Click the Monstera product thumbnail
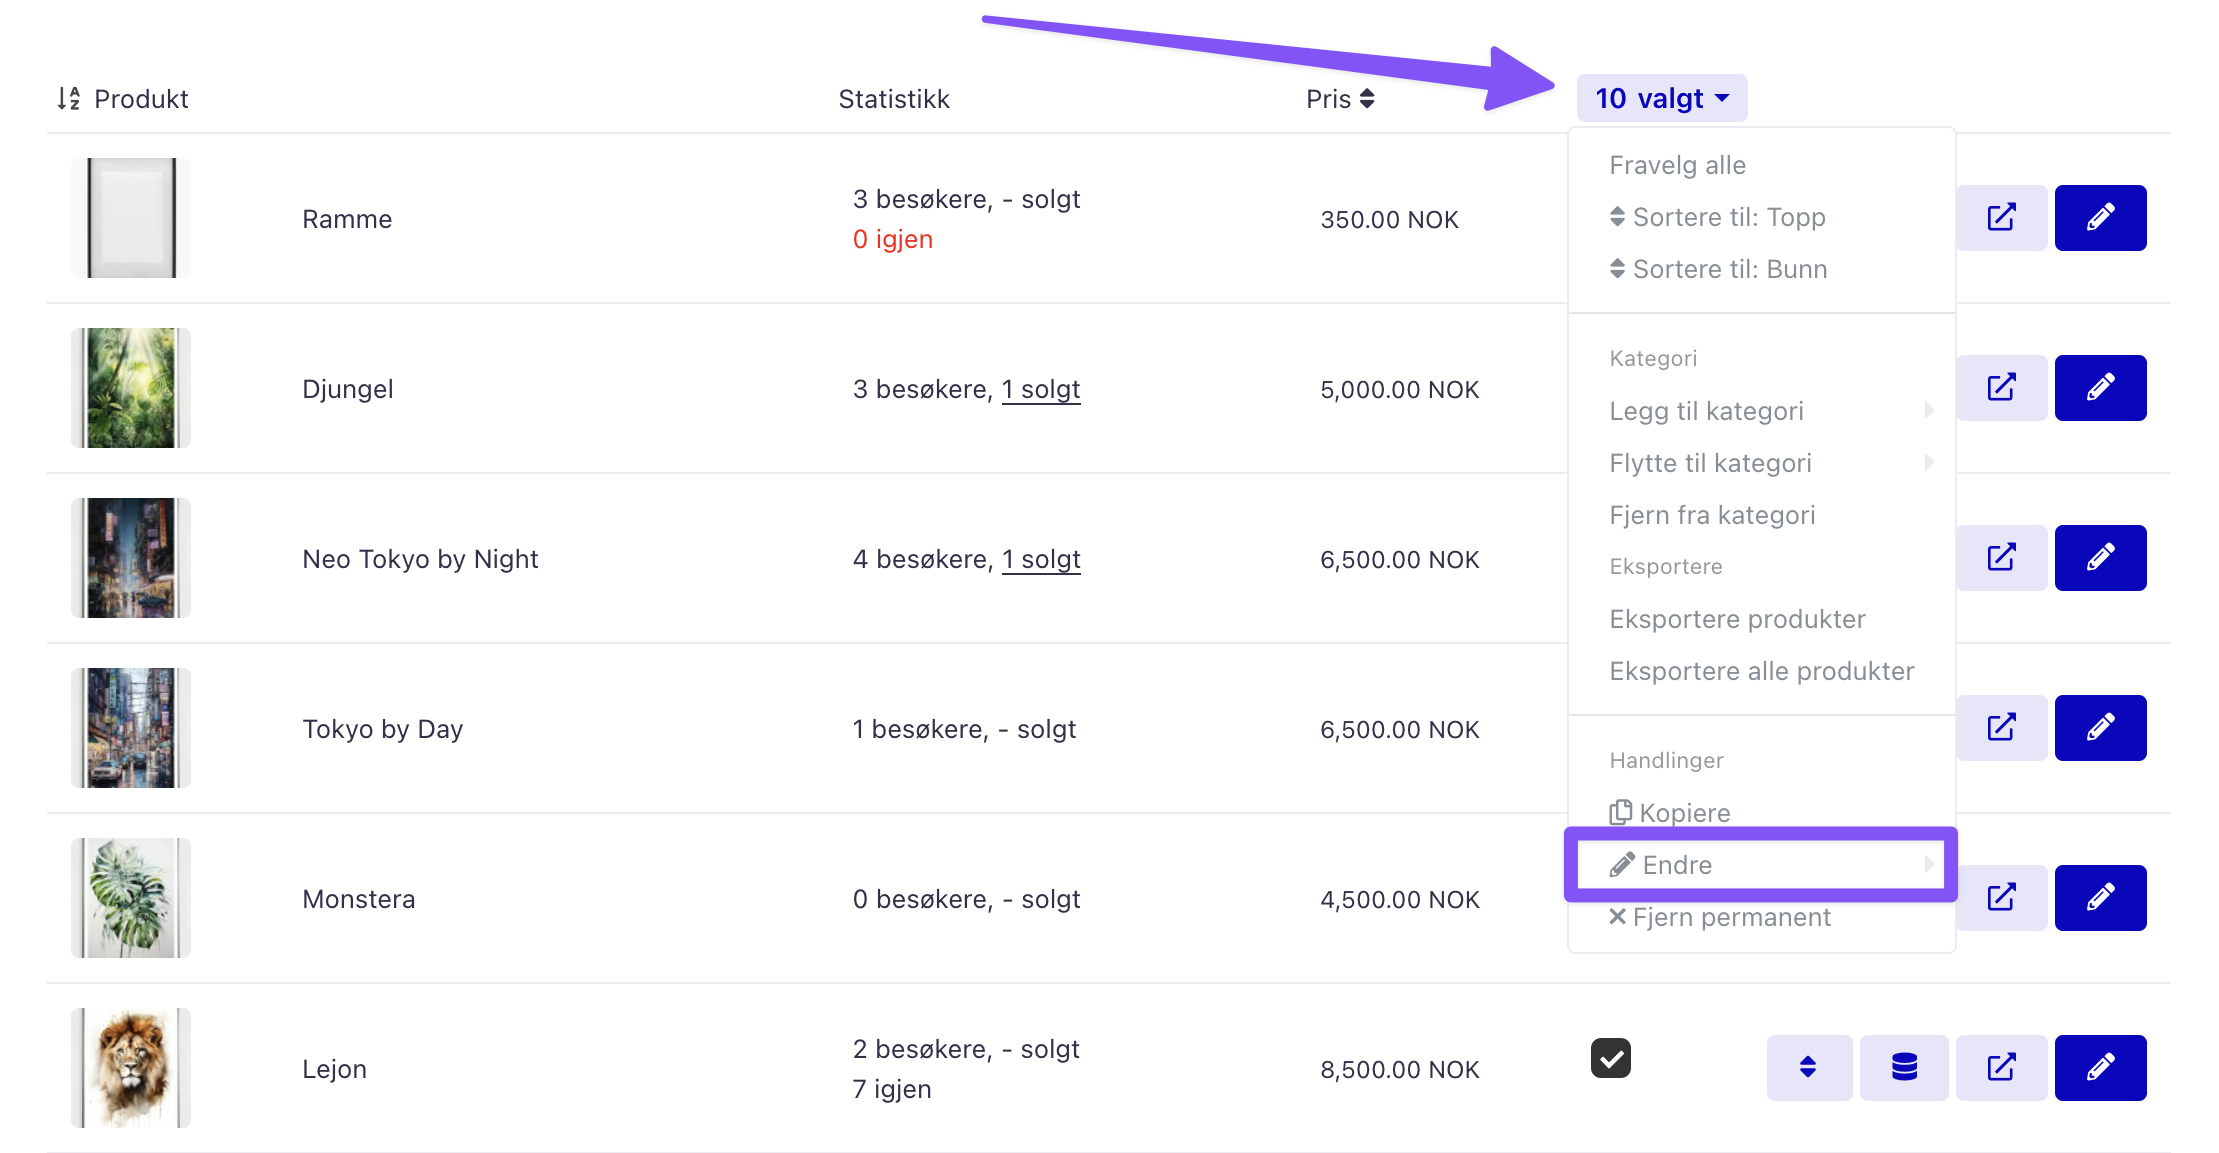 click(131, 898)
